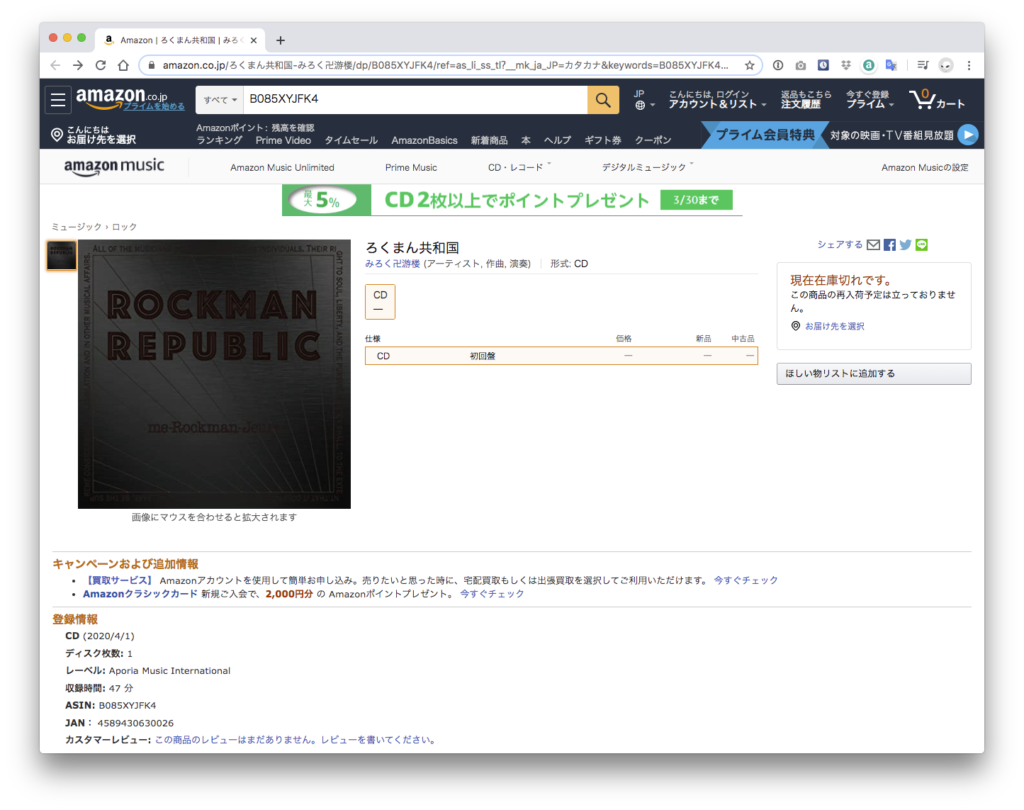The height and width of the screenshot is (810, 1024).
Task: Click the site information icon beside bookmark star
Action: click(x=778, y=65)
